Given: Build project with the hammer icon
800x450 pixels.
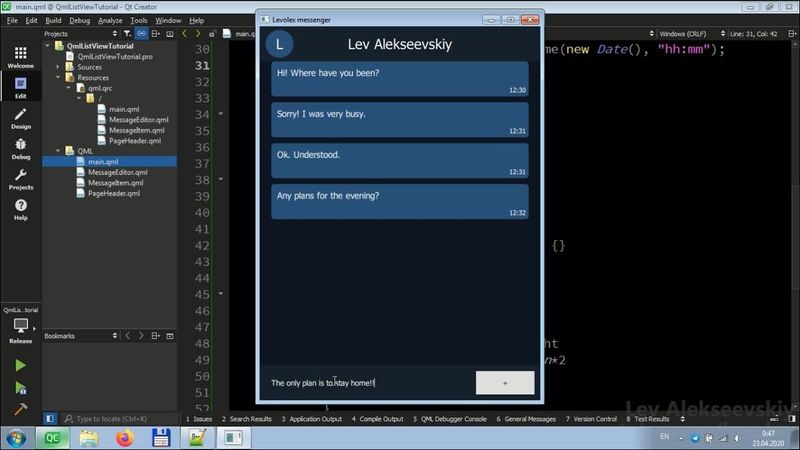Looking at the screenshot, I should (20, 409).
